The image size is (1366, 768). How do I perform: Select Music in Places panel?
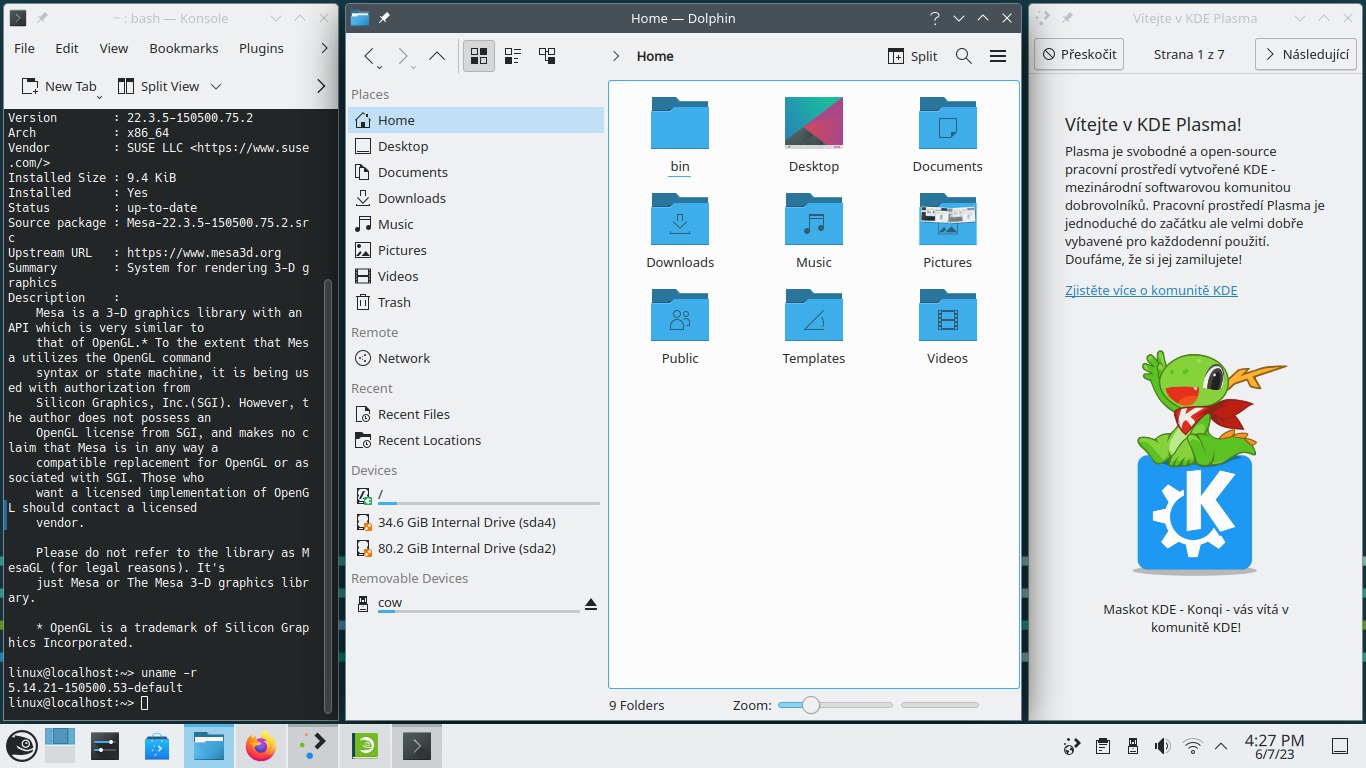[476, 224]
